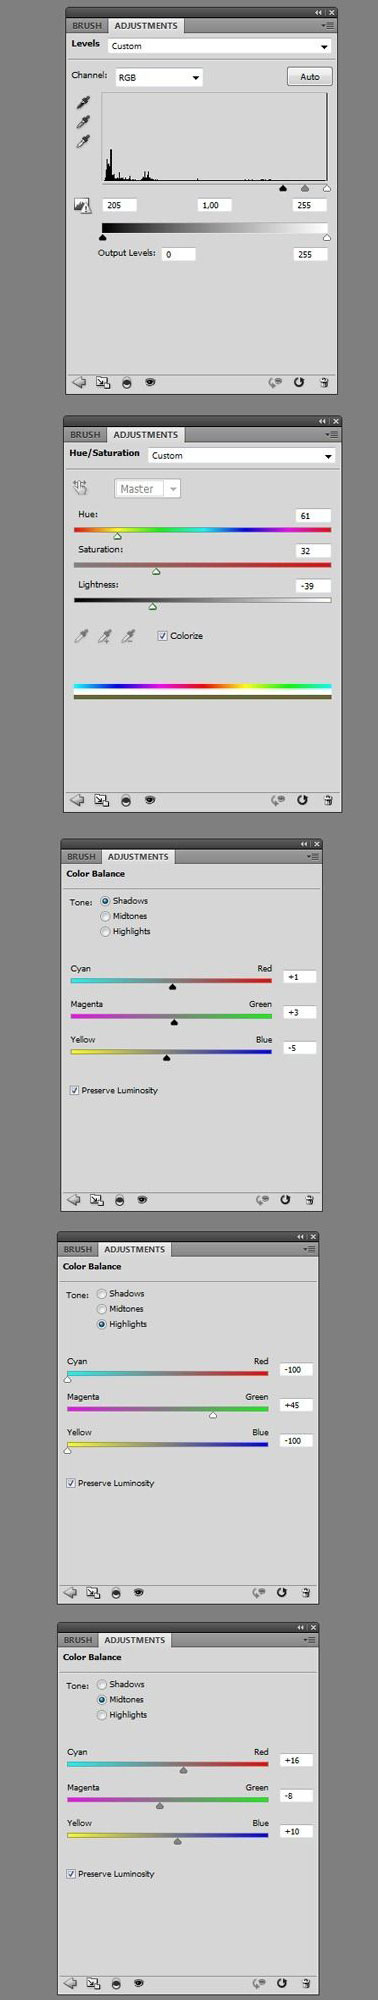Open ADJUSTMENTS tab in Hue/Saturation panel
378x2000 pixels.
point(145,435)
